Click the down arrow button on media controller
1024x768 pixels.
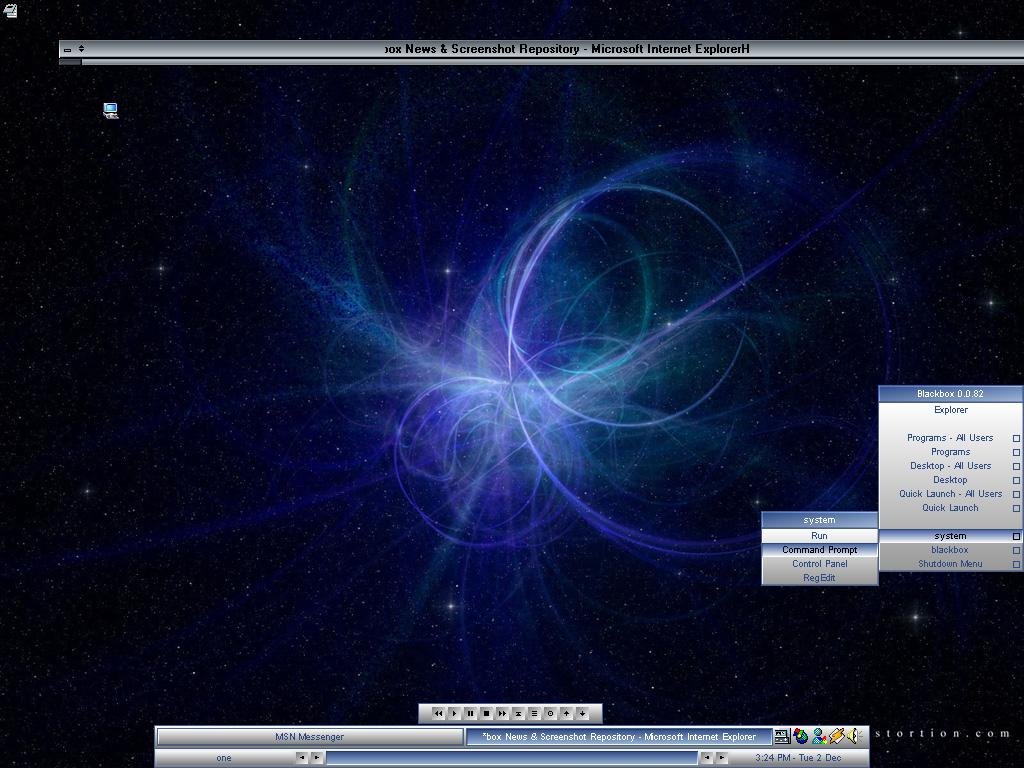click(582, 713)
